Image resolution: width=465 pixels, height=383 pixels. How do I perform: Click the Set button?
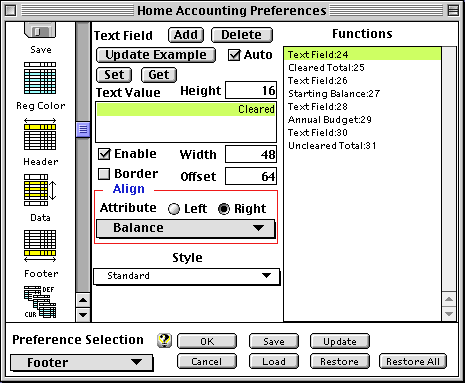114,75
